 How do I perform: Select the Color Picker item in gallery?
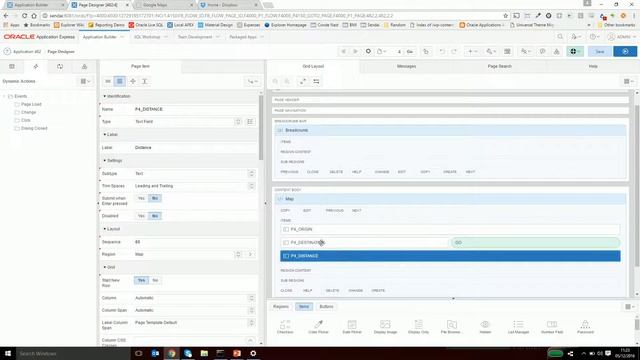coord(318,327)
